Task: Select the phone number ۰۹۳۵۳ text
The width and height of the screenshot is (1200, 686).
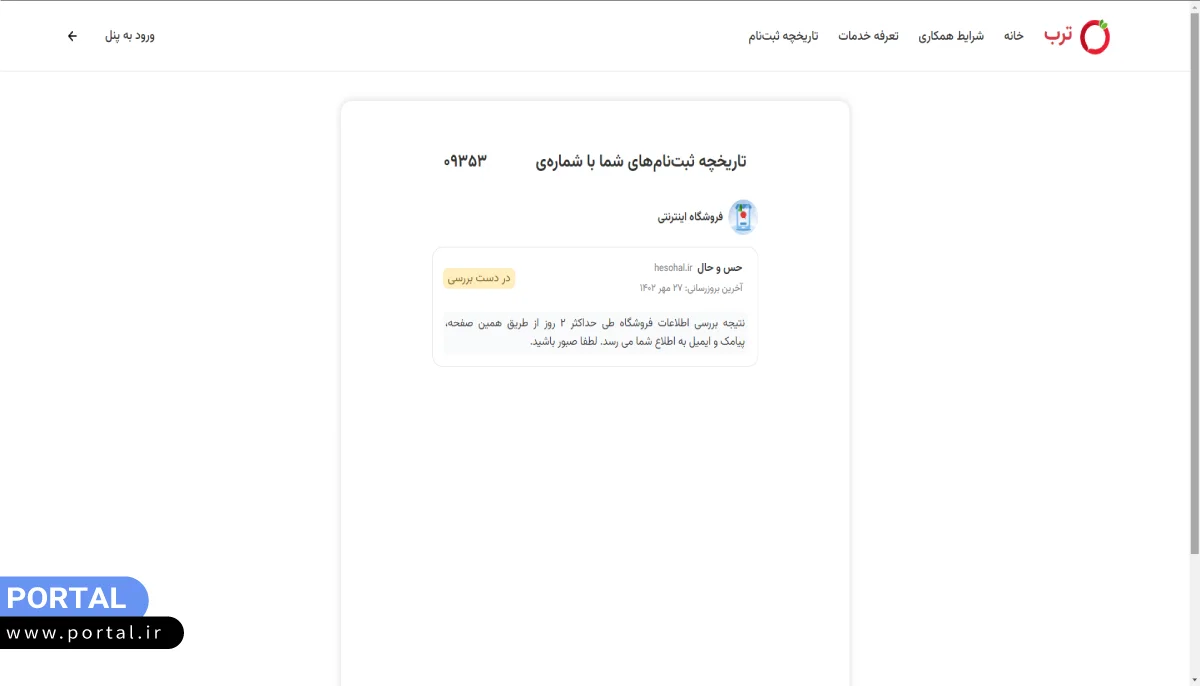Action: point(466,160)
